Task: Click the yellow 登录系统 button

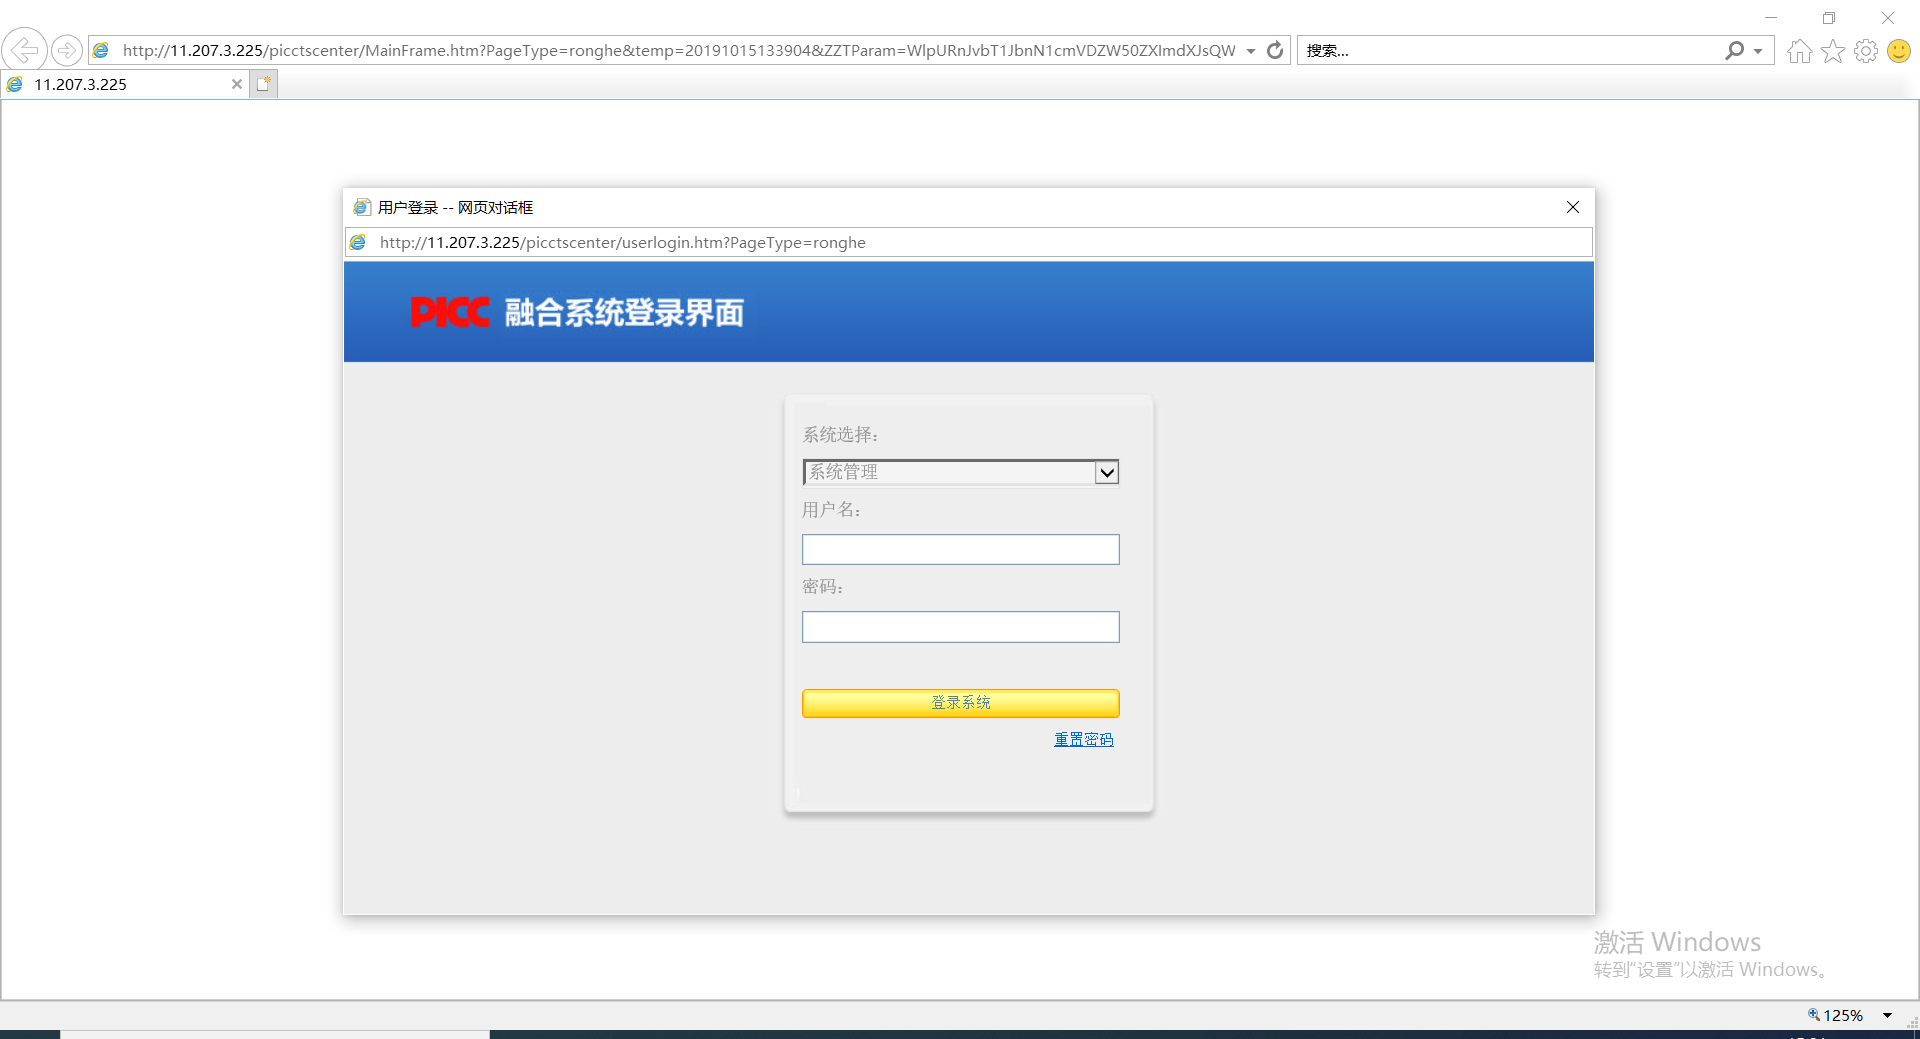Action: pyautogui.click(x=961, y=703)
